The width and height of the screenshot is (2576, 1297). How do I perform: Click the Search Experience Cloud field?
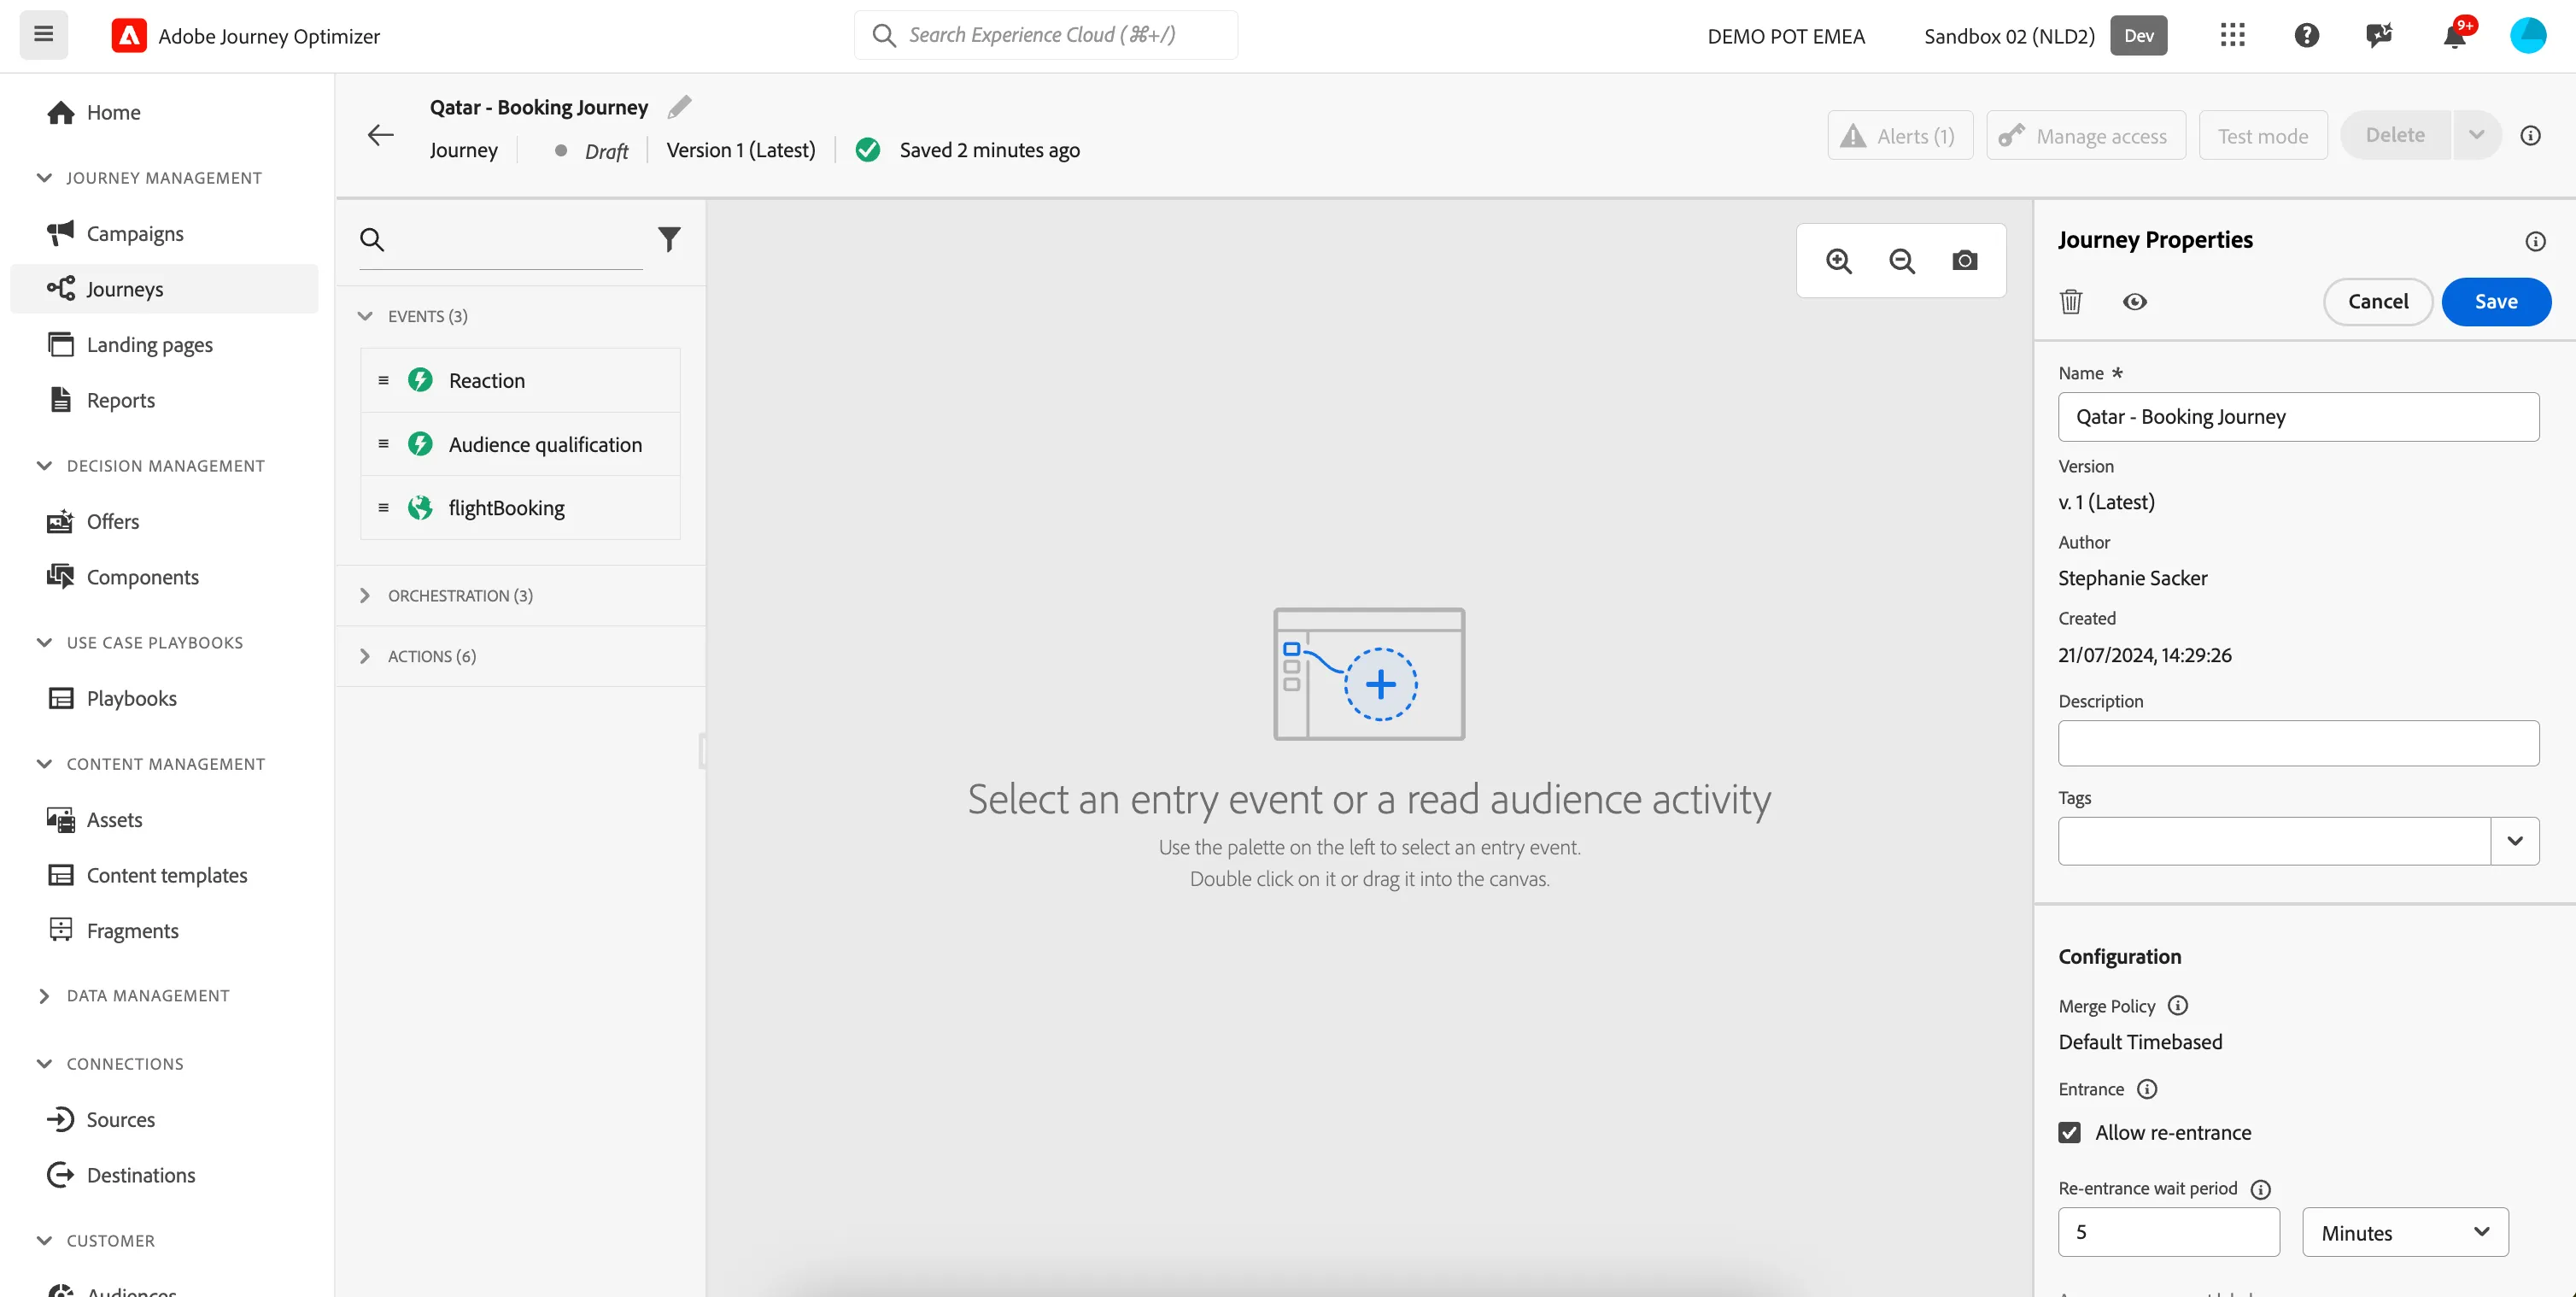pos(1045,35)
